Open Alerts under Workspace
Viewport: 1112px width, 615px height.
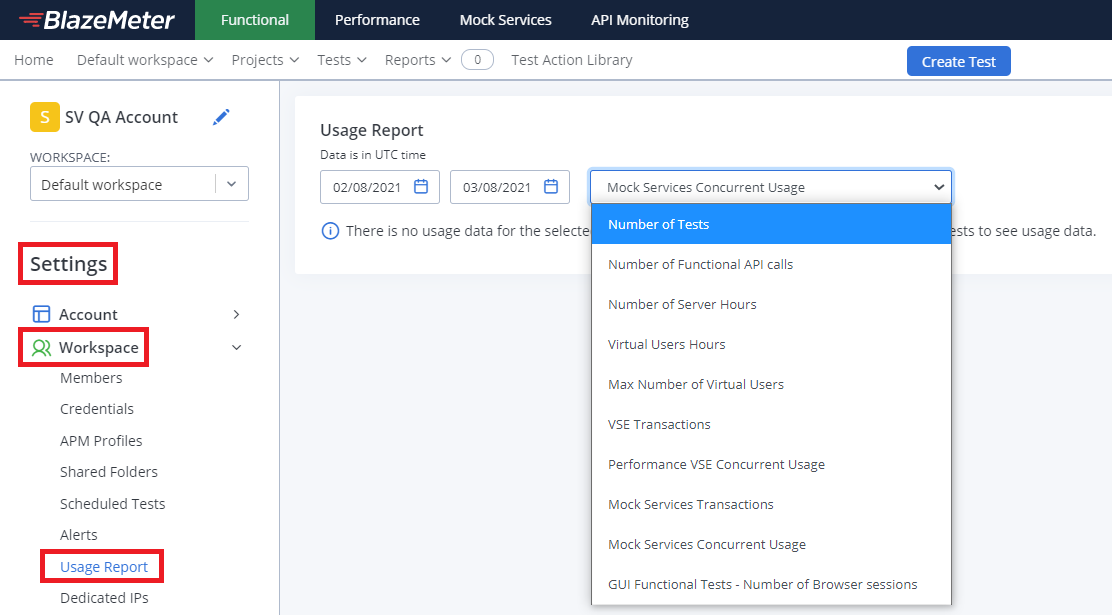pyautogui.click(x=78, y=535)
